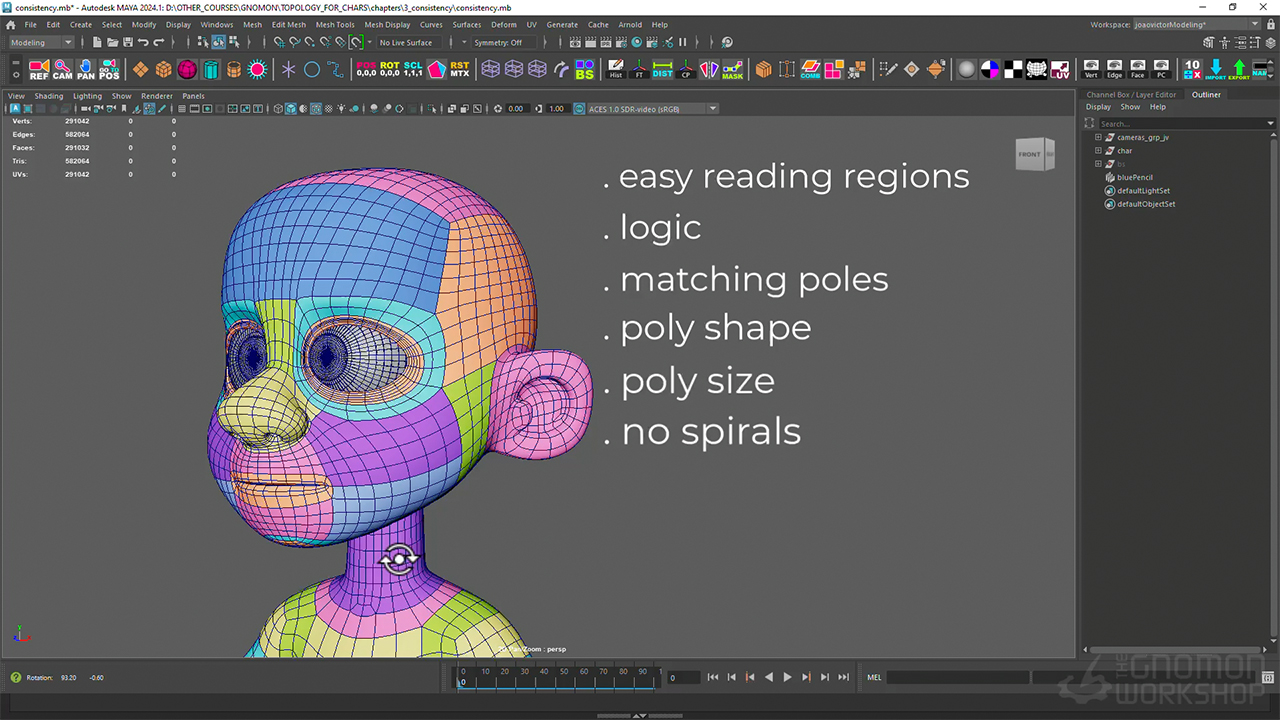1280x720 pixels.
Task: Click the checkerboard material shelf icon
Action: pyautogui.click(x=1013, y=69)
